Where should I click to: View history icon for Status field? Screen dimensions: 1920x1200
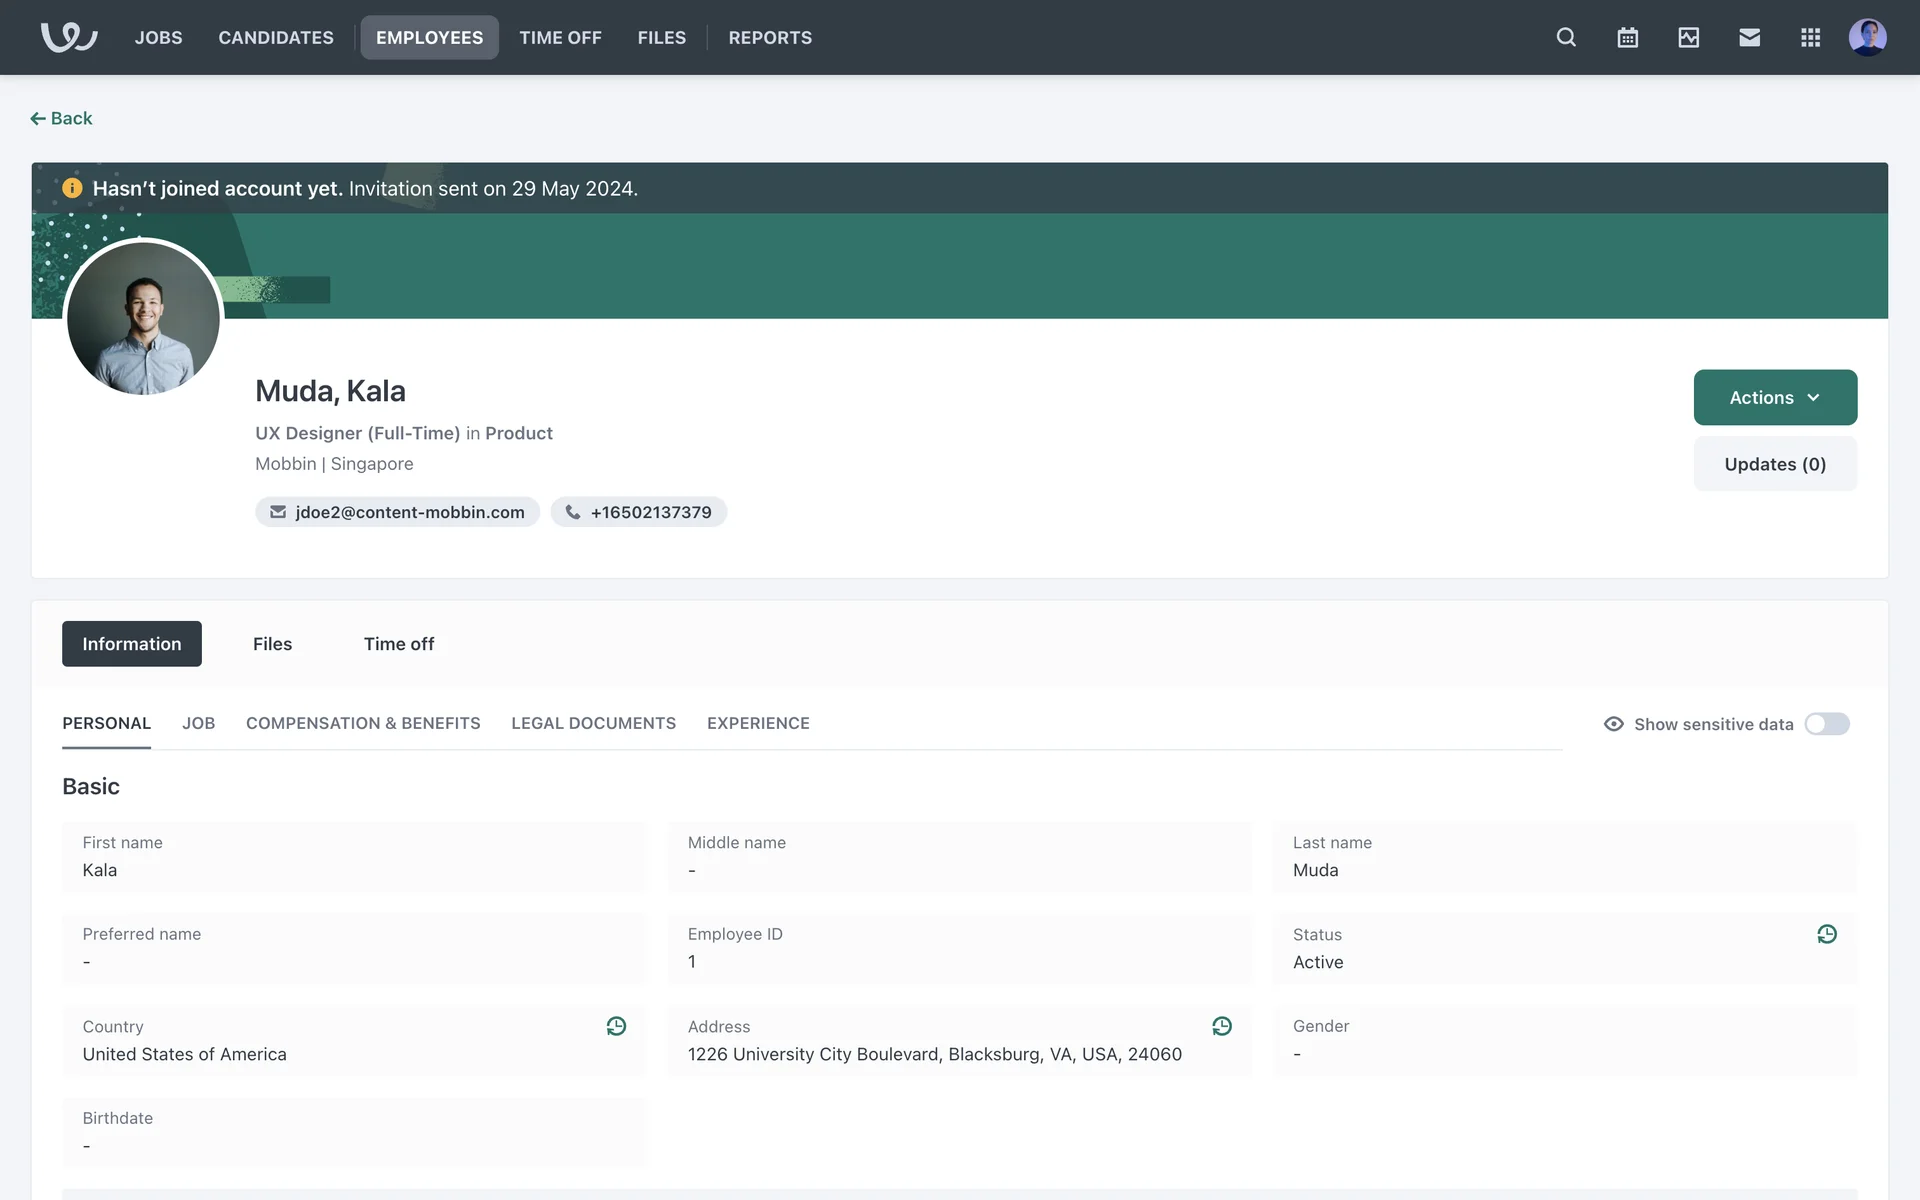pos(1826,934)
